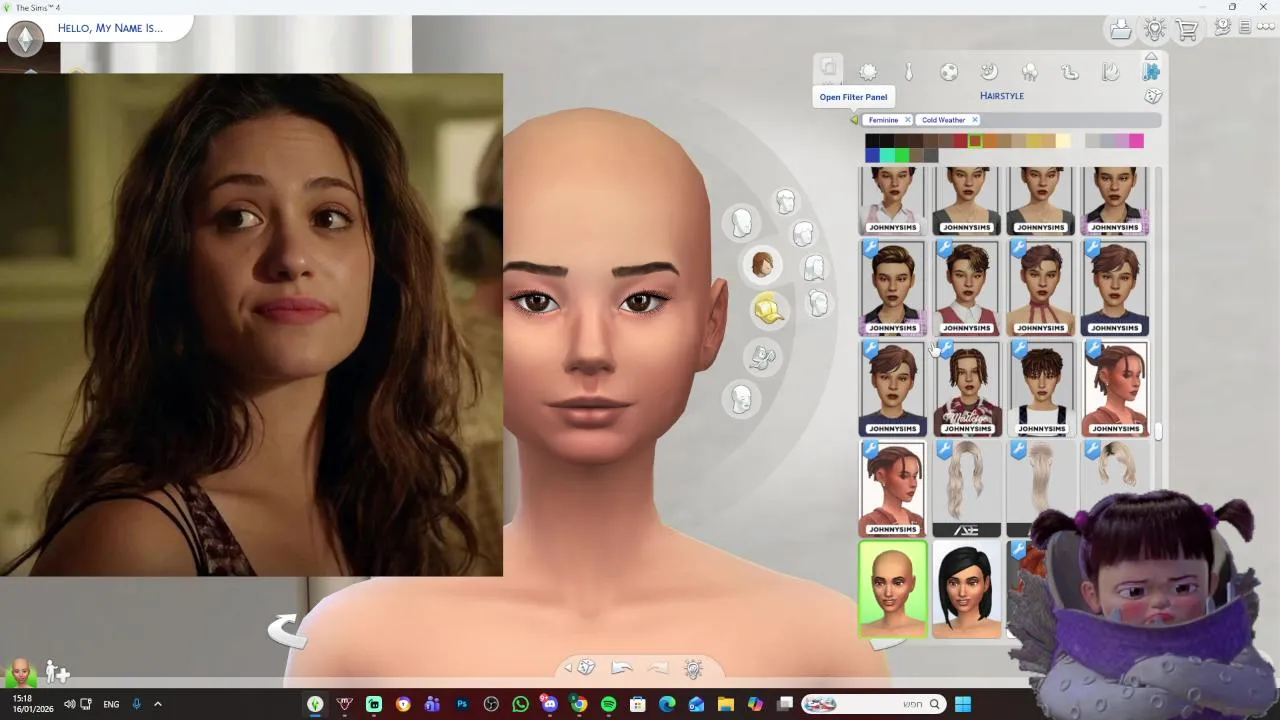The height and width of the screenshot is (720, 1280).
Task: Open Photoshop from the taskbar
Action: click(461, 704)
